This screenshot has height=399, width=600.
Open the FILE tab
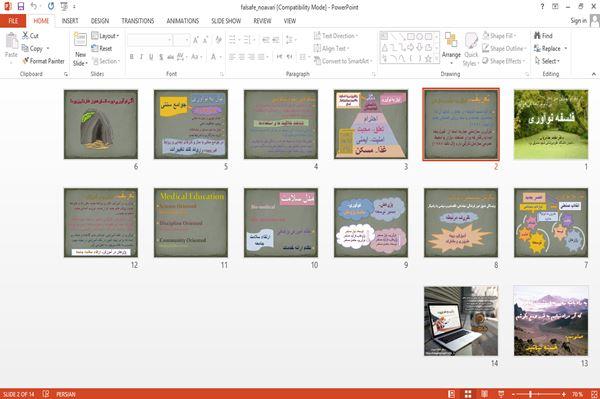[x=13, y=21]
